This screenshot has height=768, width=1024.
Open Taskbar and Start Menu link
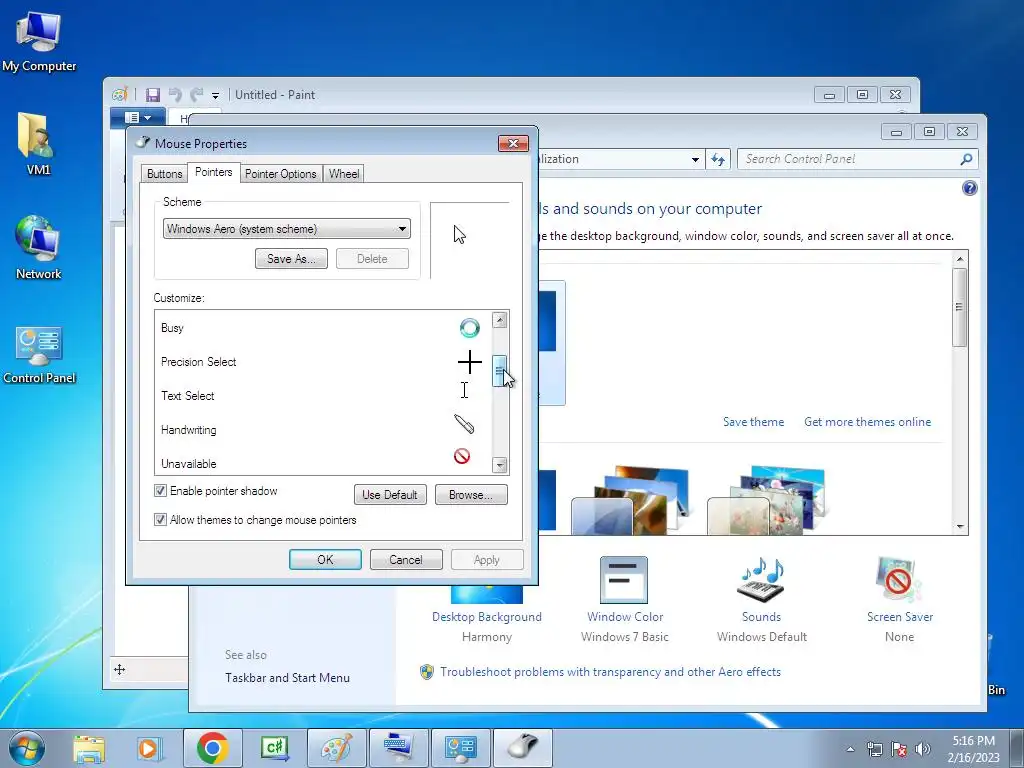click(x=287, y=678)
